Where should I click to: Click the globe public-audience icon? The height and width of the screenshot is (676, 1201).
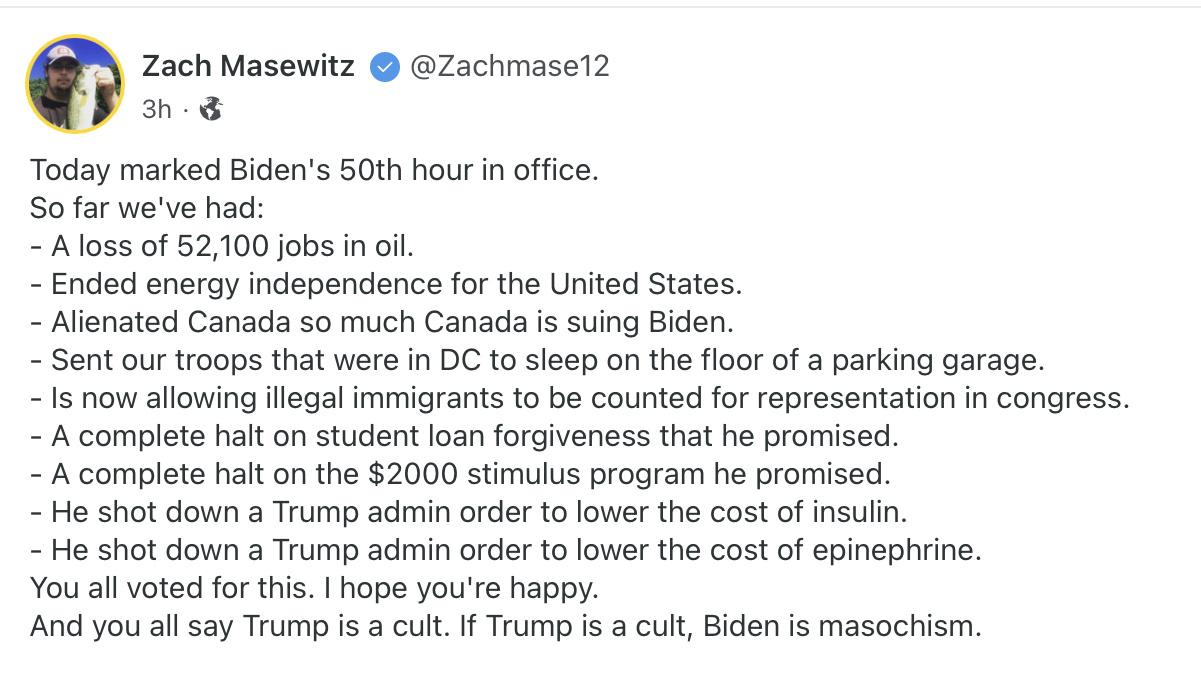(210, 109)
